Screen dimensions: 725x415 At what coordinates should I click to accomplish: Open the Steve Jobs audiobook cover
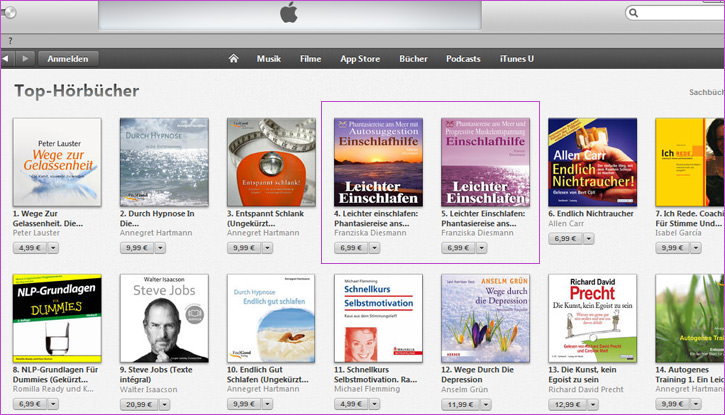point(164,318)
